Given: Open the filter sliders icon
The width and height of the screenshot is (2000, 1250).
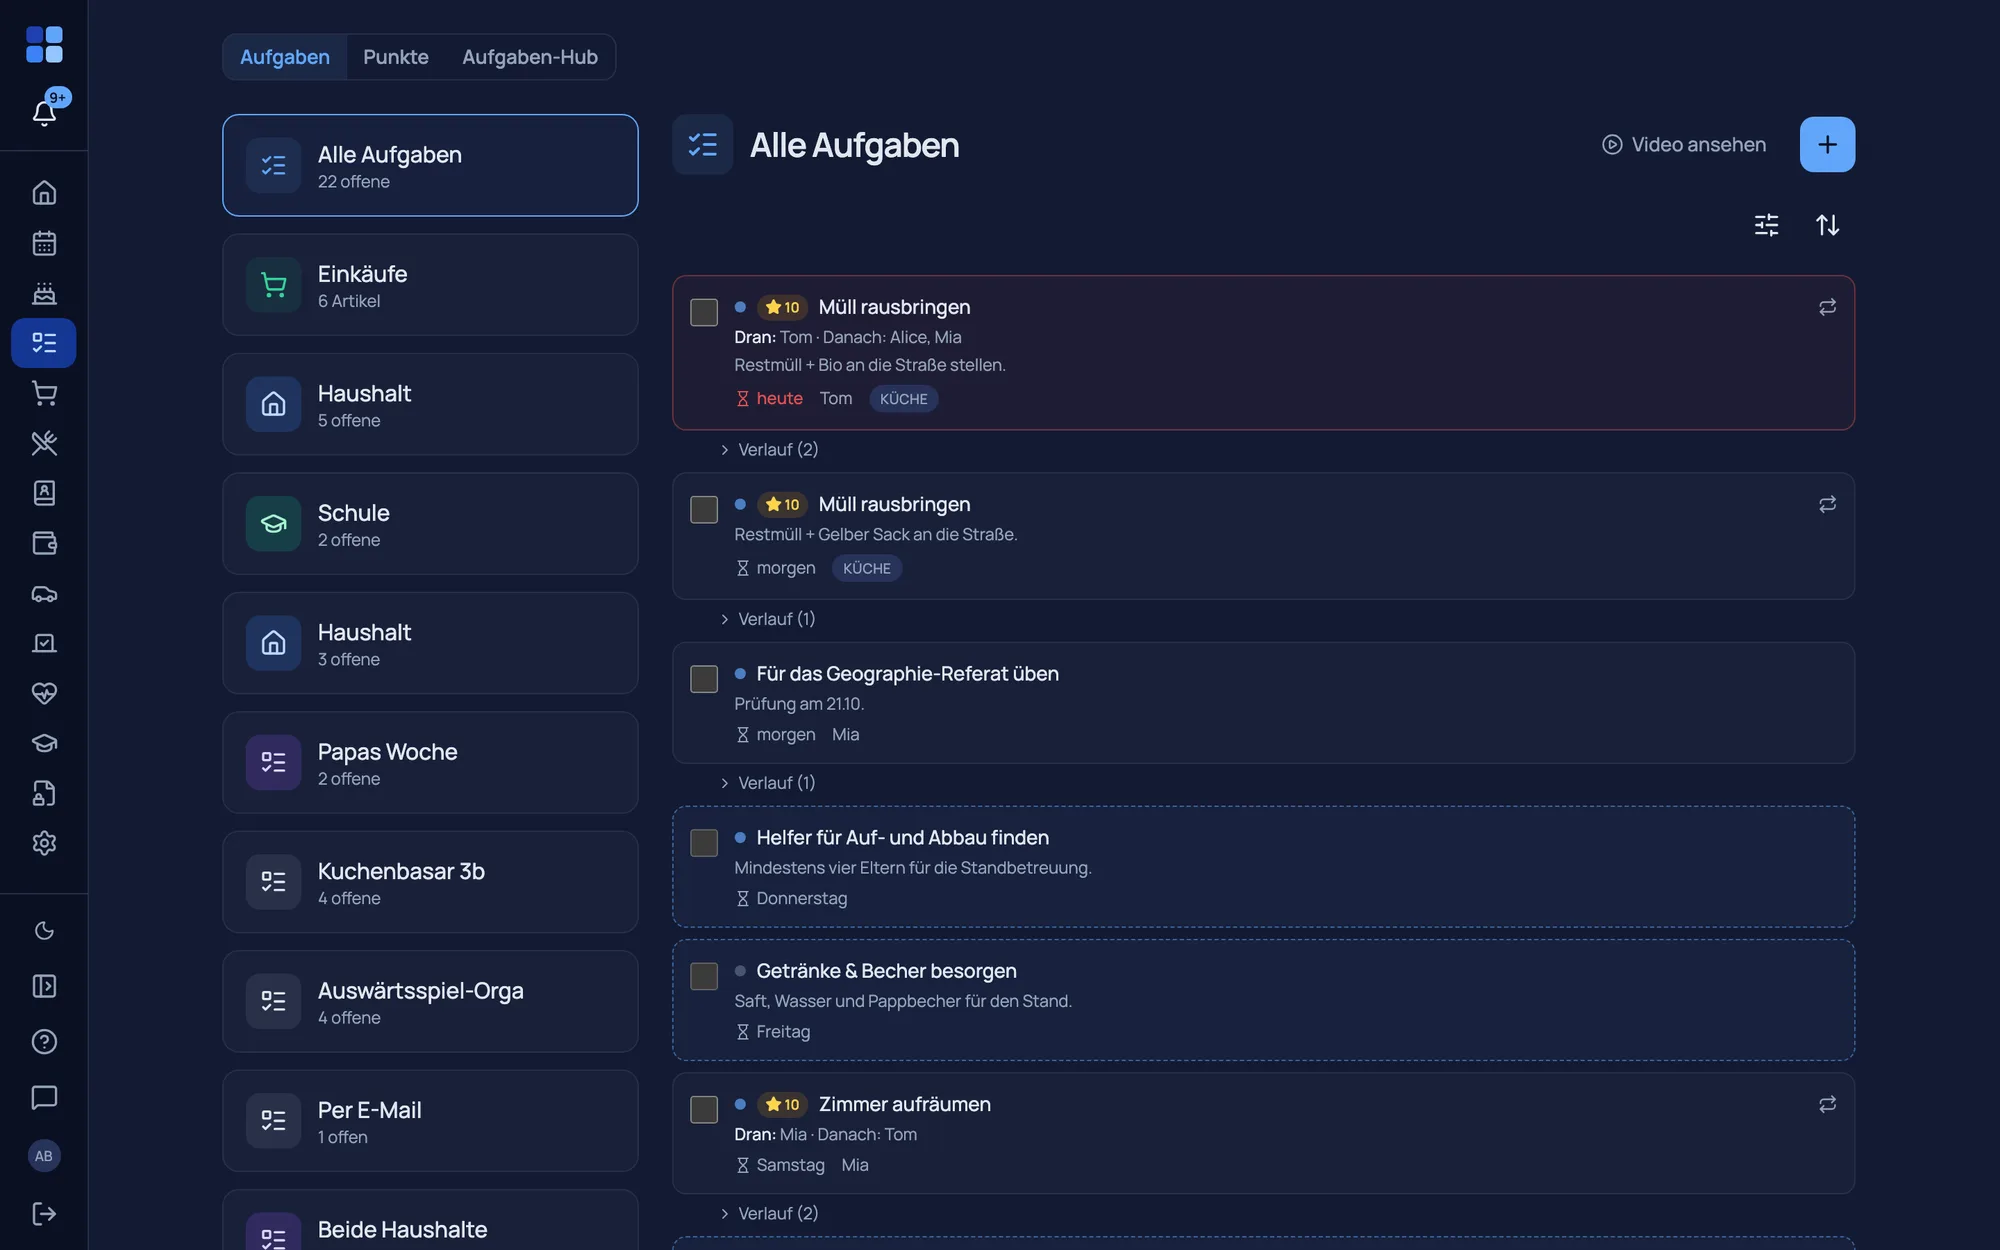Looking at the screenshot, I should click(x=1766, y=225).
